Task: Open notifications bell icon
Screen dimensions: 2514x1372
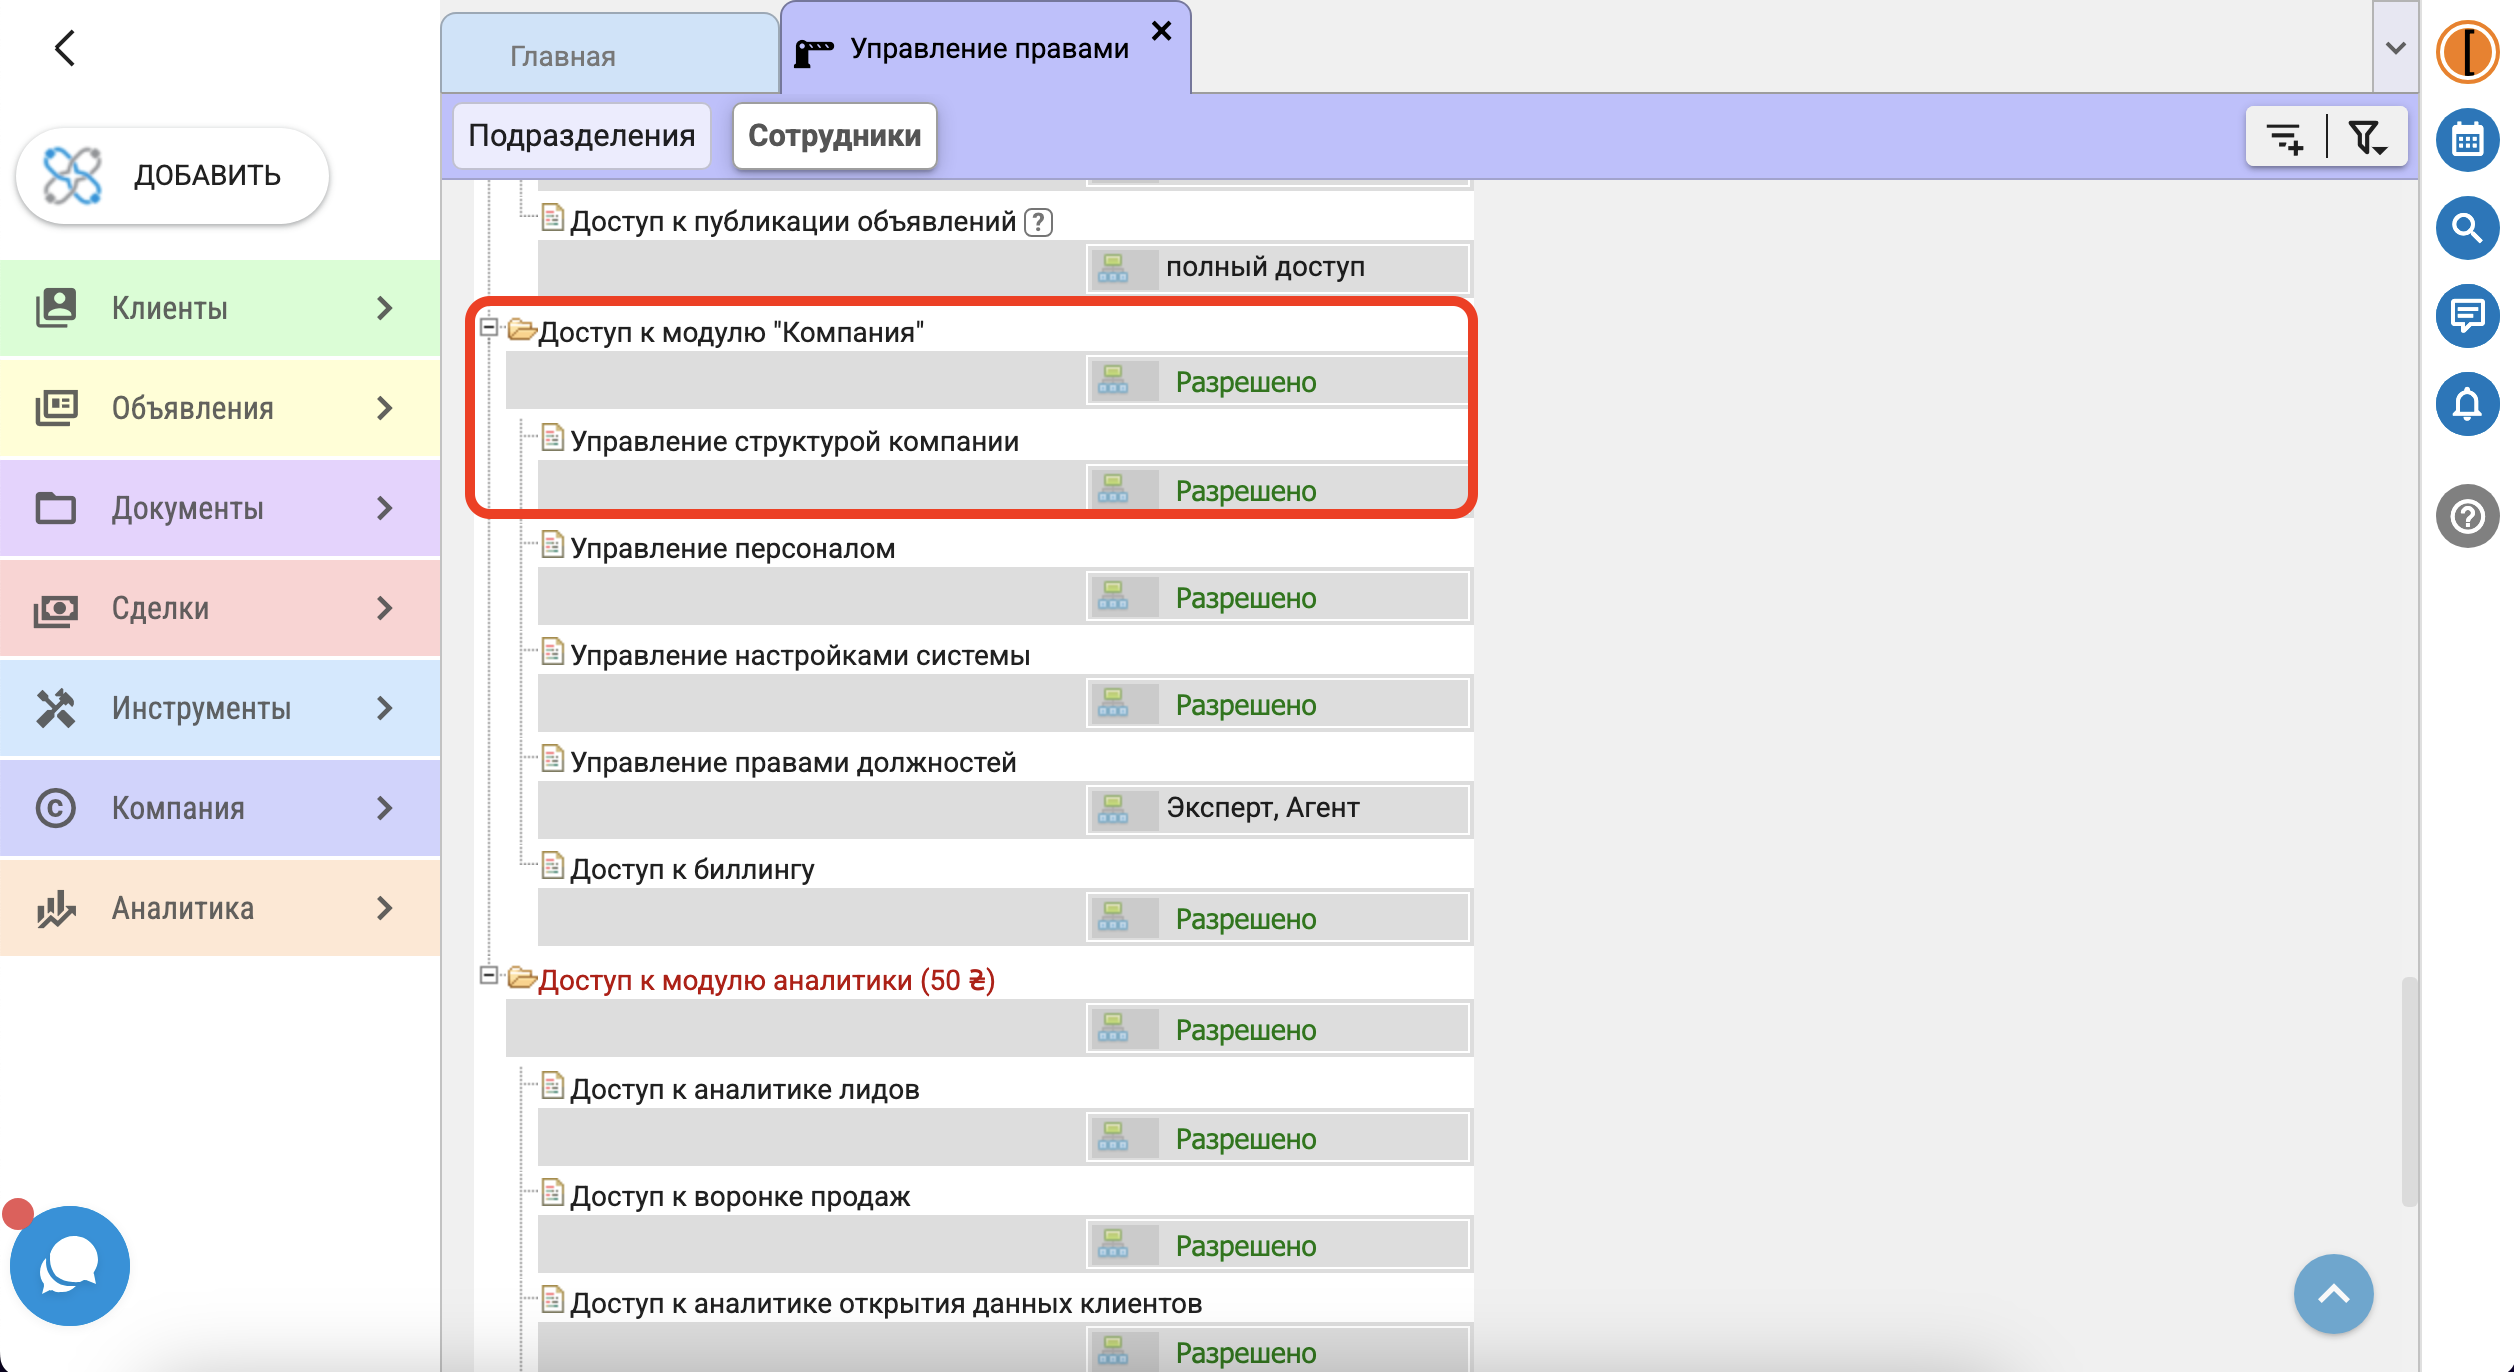Action: tap(2467, 404)
